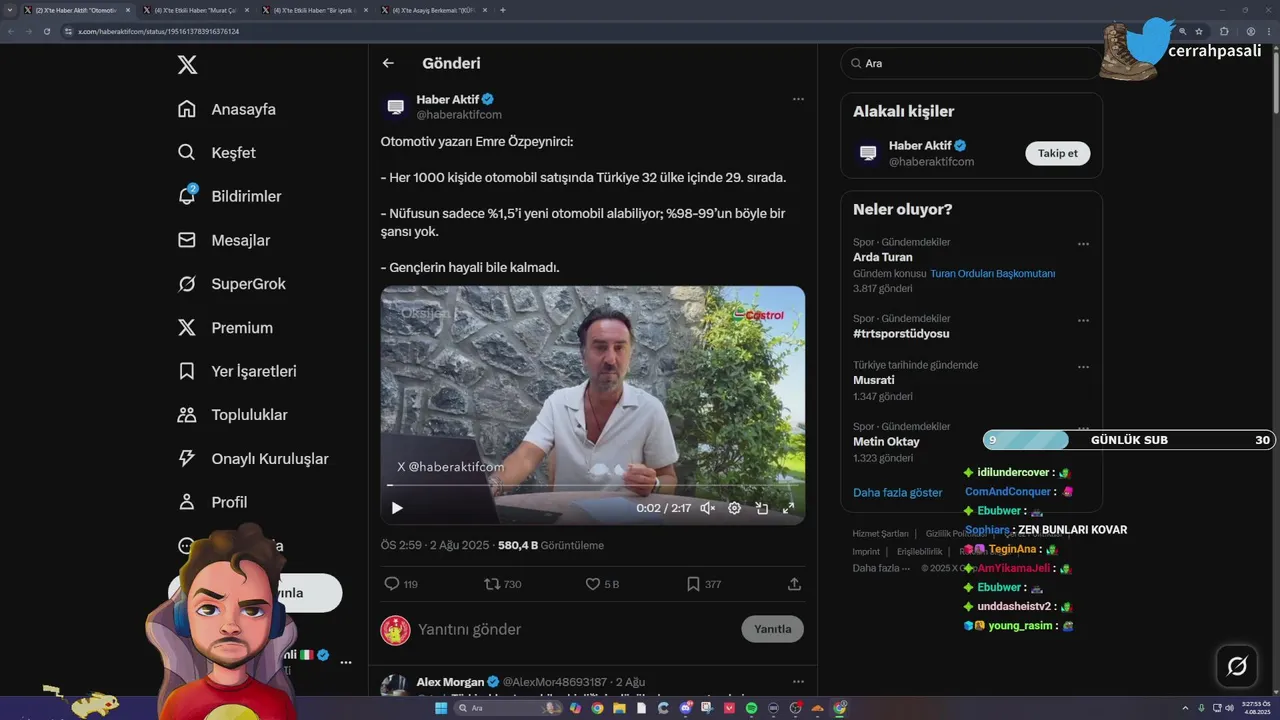Open Keşfet (Explore) page
This screenshot has width=1280, height=720.
coord(217,153)
